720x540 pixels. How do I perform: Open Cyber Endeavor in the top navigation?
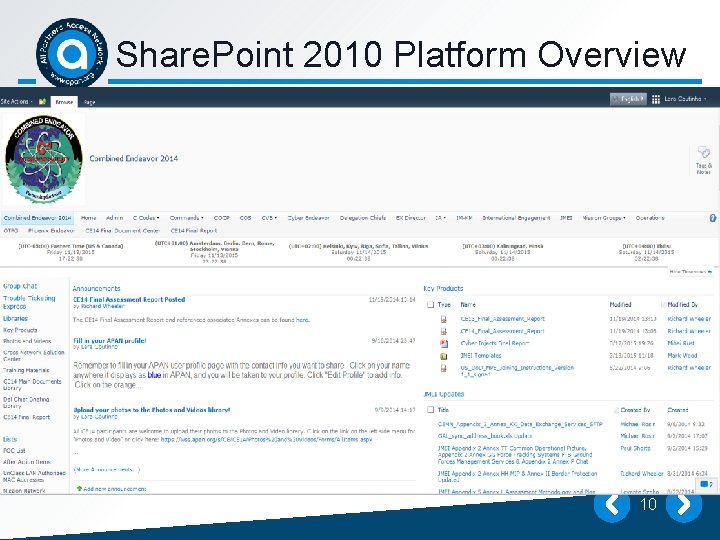[309, 218]
